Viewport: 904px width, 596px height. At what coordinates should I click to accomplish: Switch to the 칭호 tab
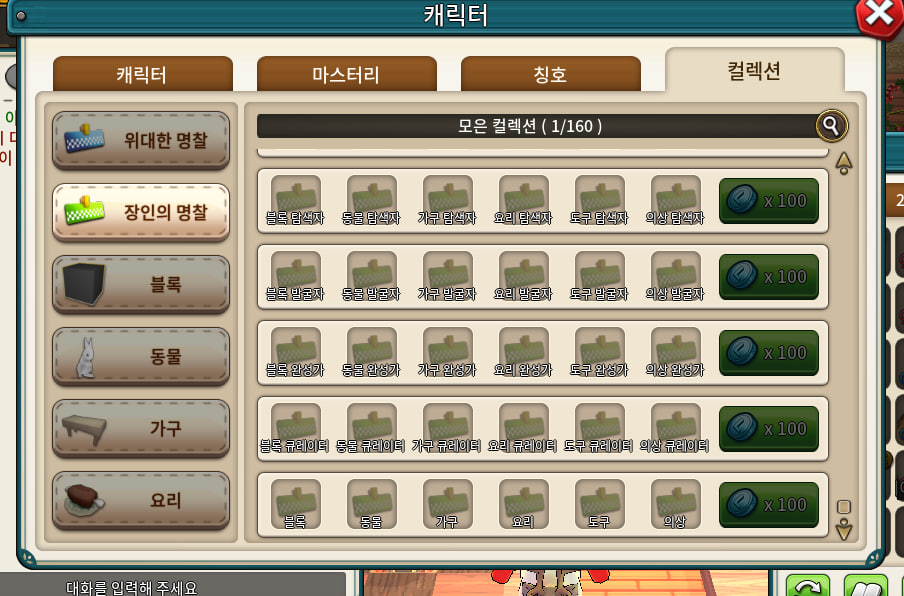click(x=551, y=74)
